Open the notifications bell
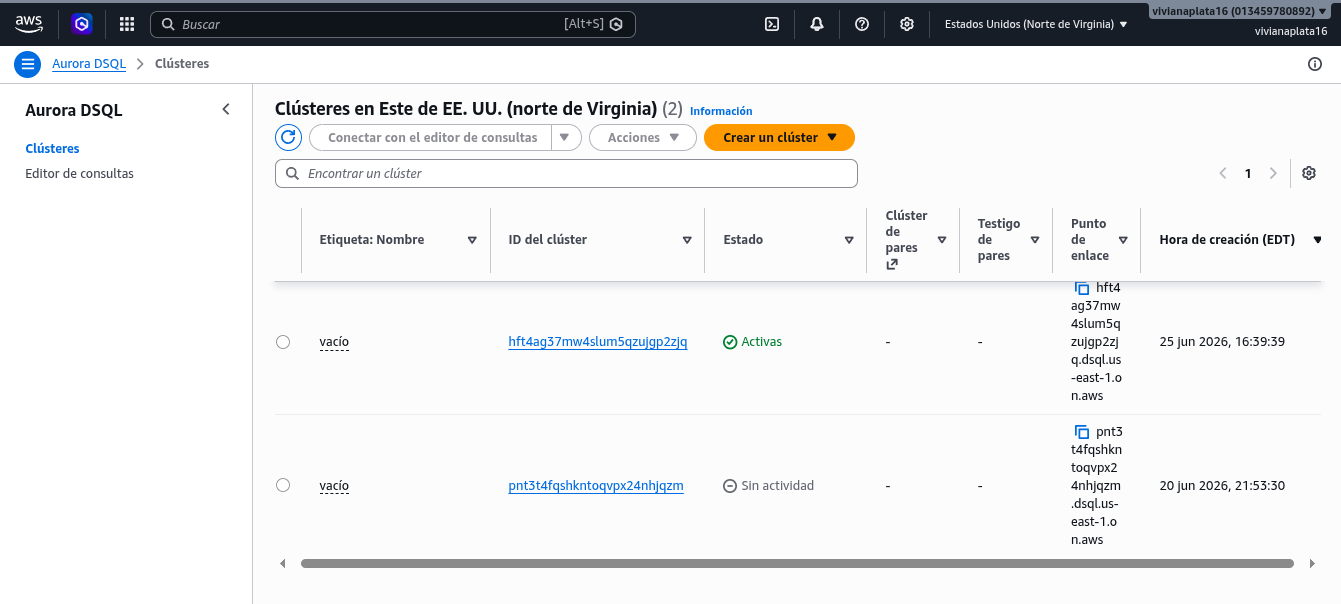 coord(817,24)
